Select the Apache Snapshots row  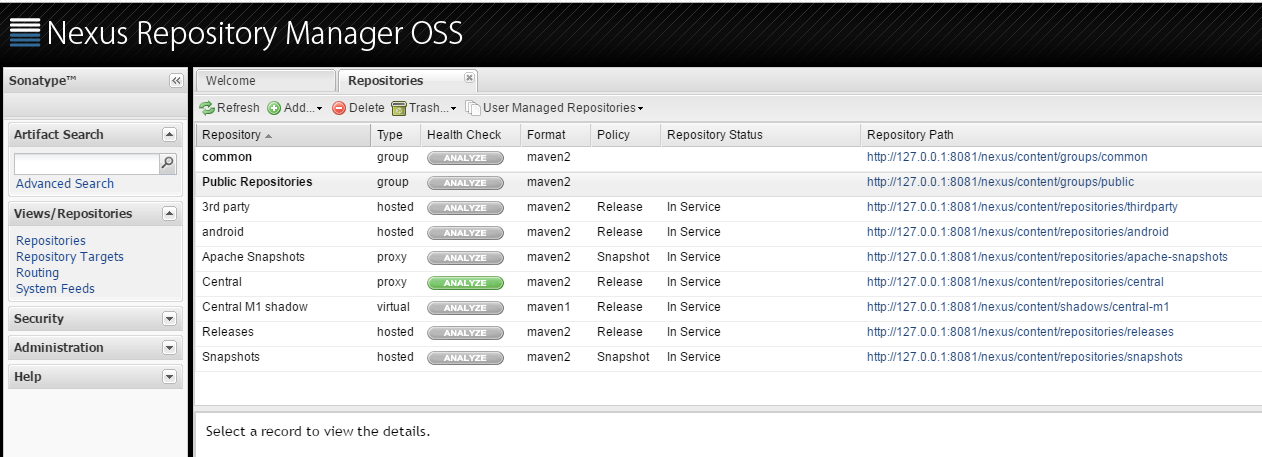[x=729, y=258]
